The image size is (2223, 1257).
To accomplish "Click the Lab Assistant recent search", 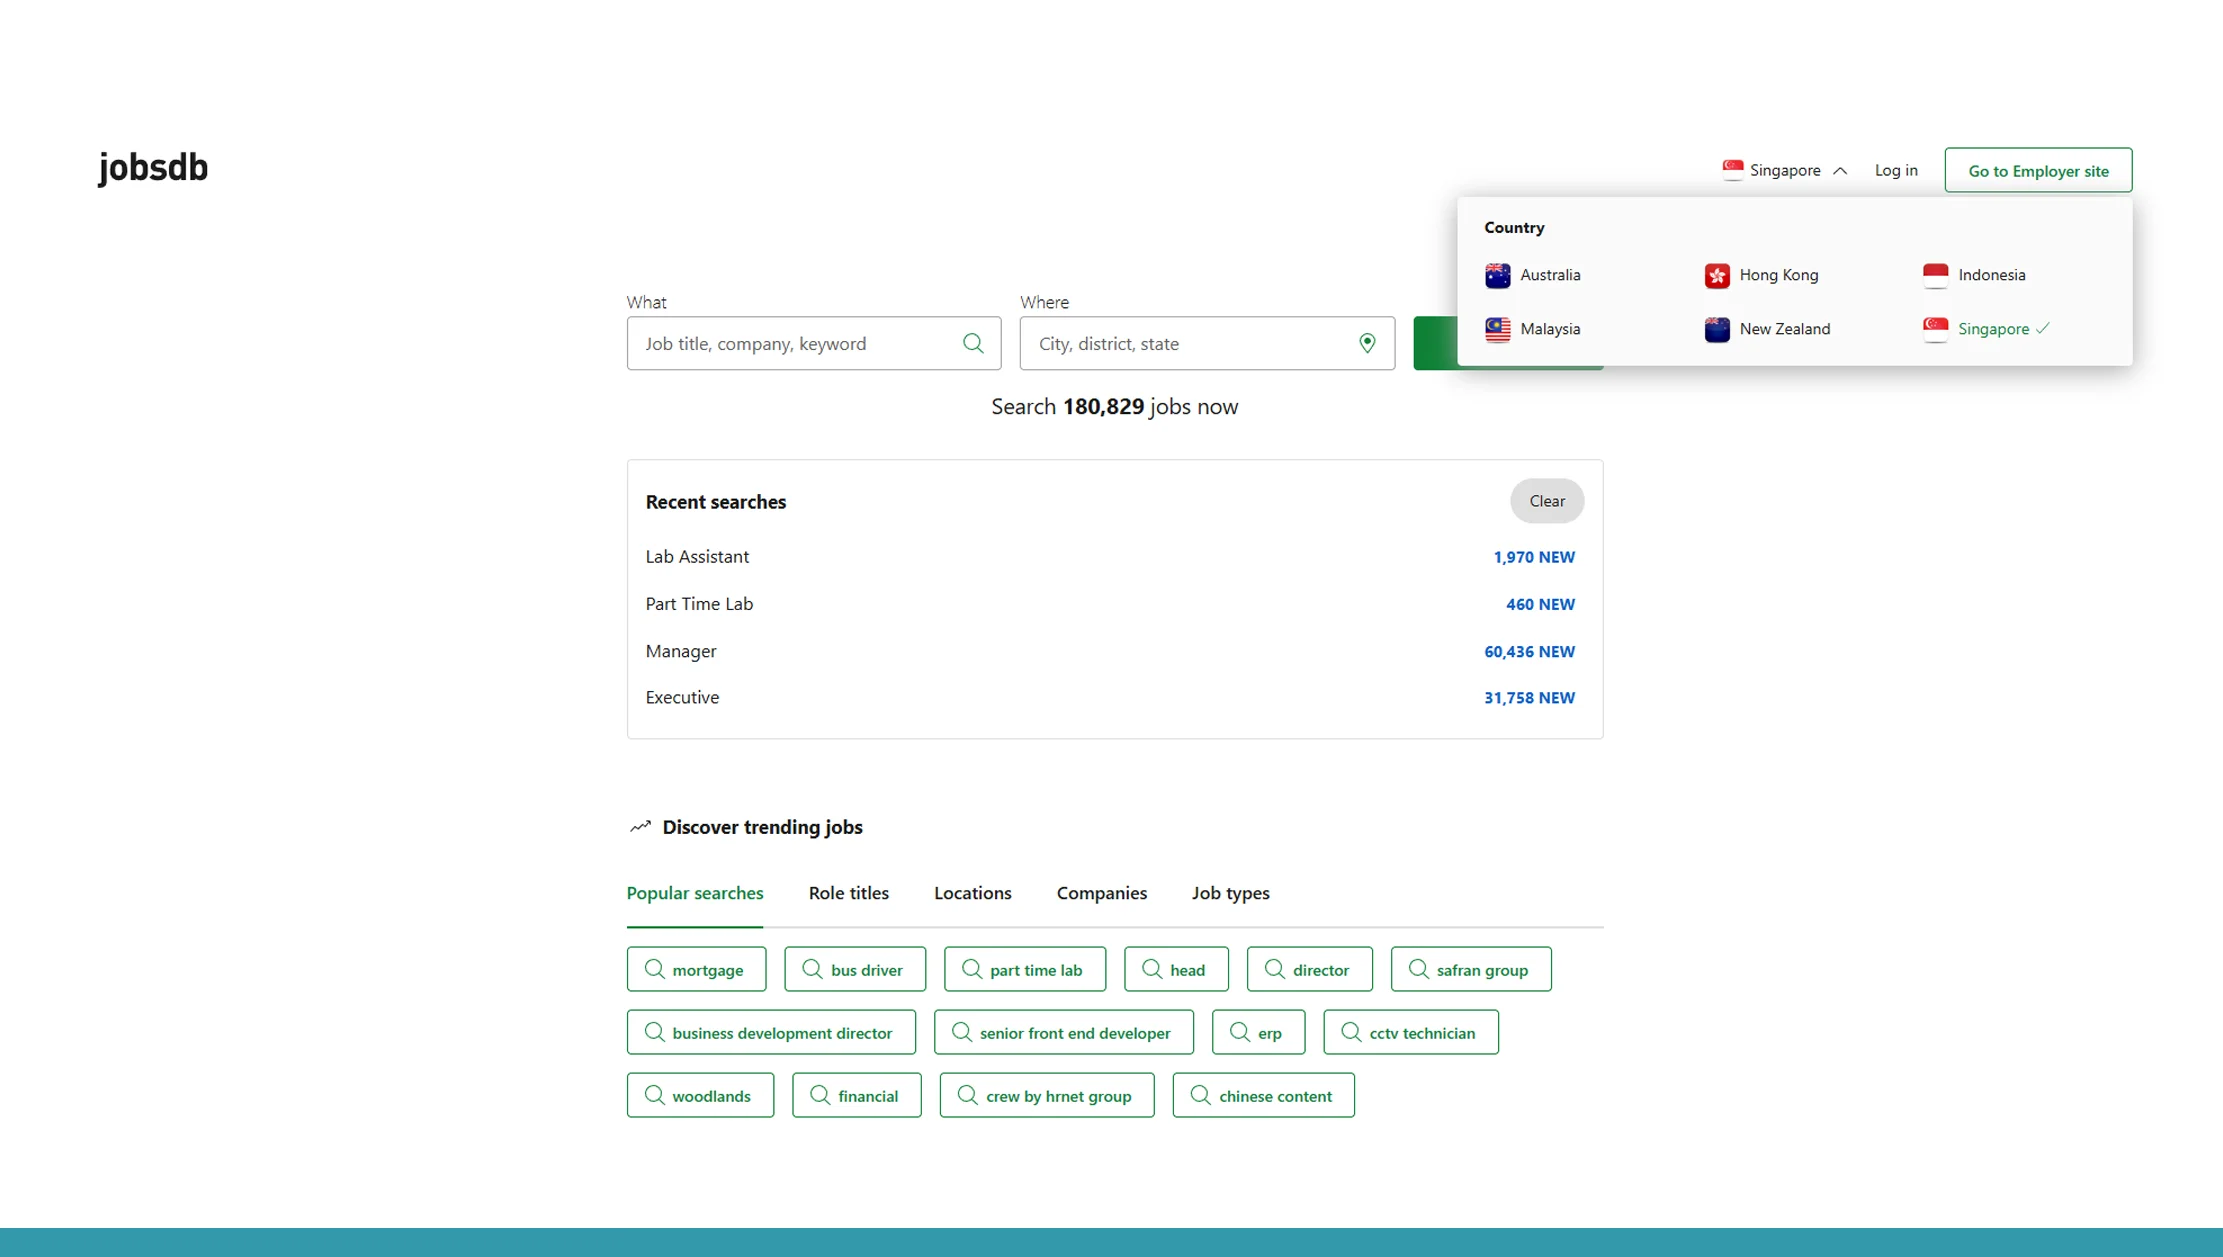I will coord(697,557).
